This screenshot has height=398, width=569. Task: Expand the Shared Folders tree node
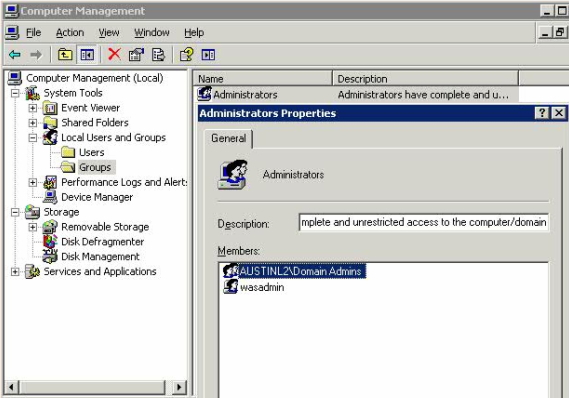coord(33,123)
